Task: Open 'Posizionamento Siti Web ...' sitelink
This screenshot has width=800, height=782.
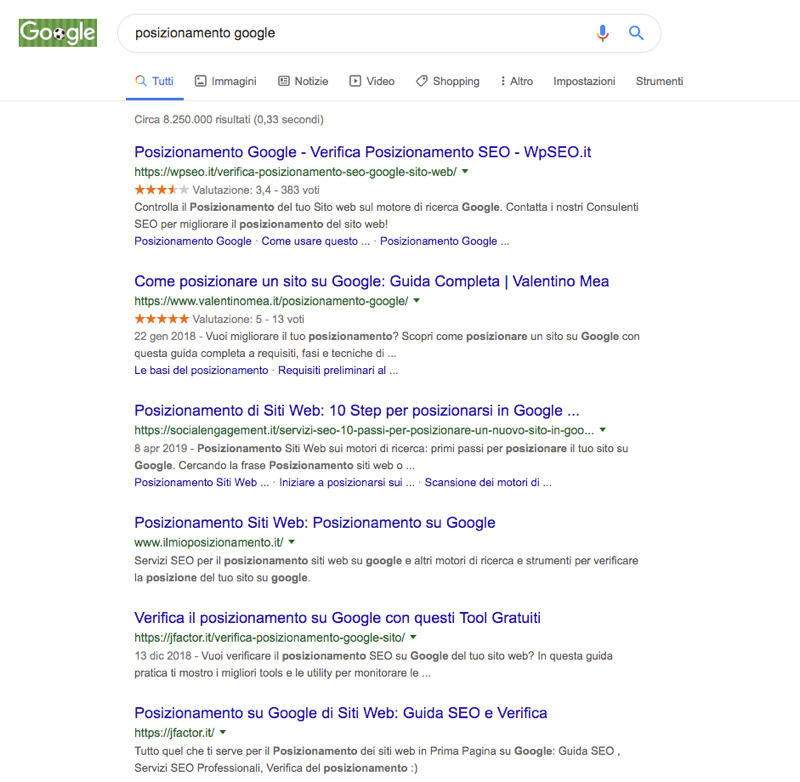Action: [x=202, y=483]
